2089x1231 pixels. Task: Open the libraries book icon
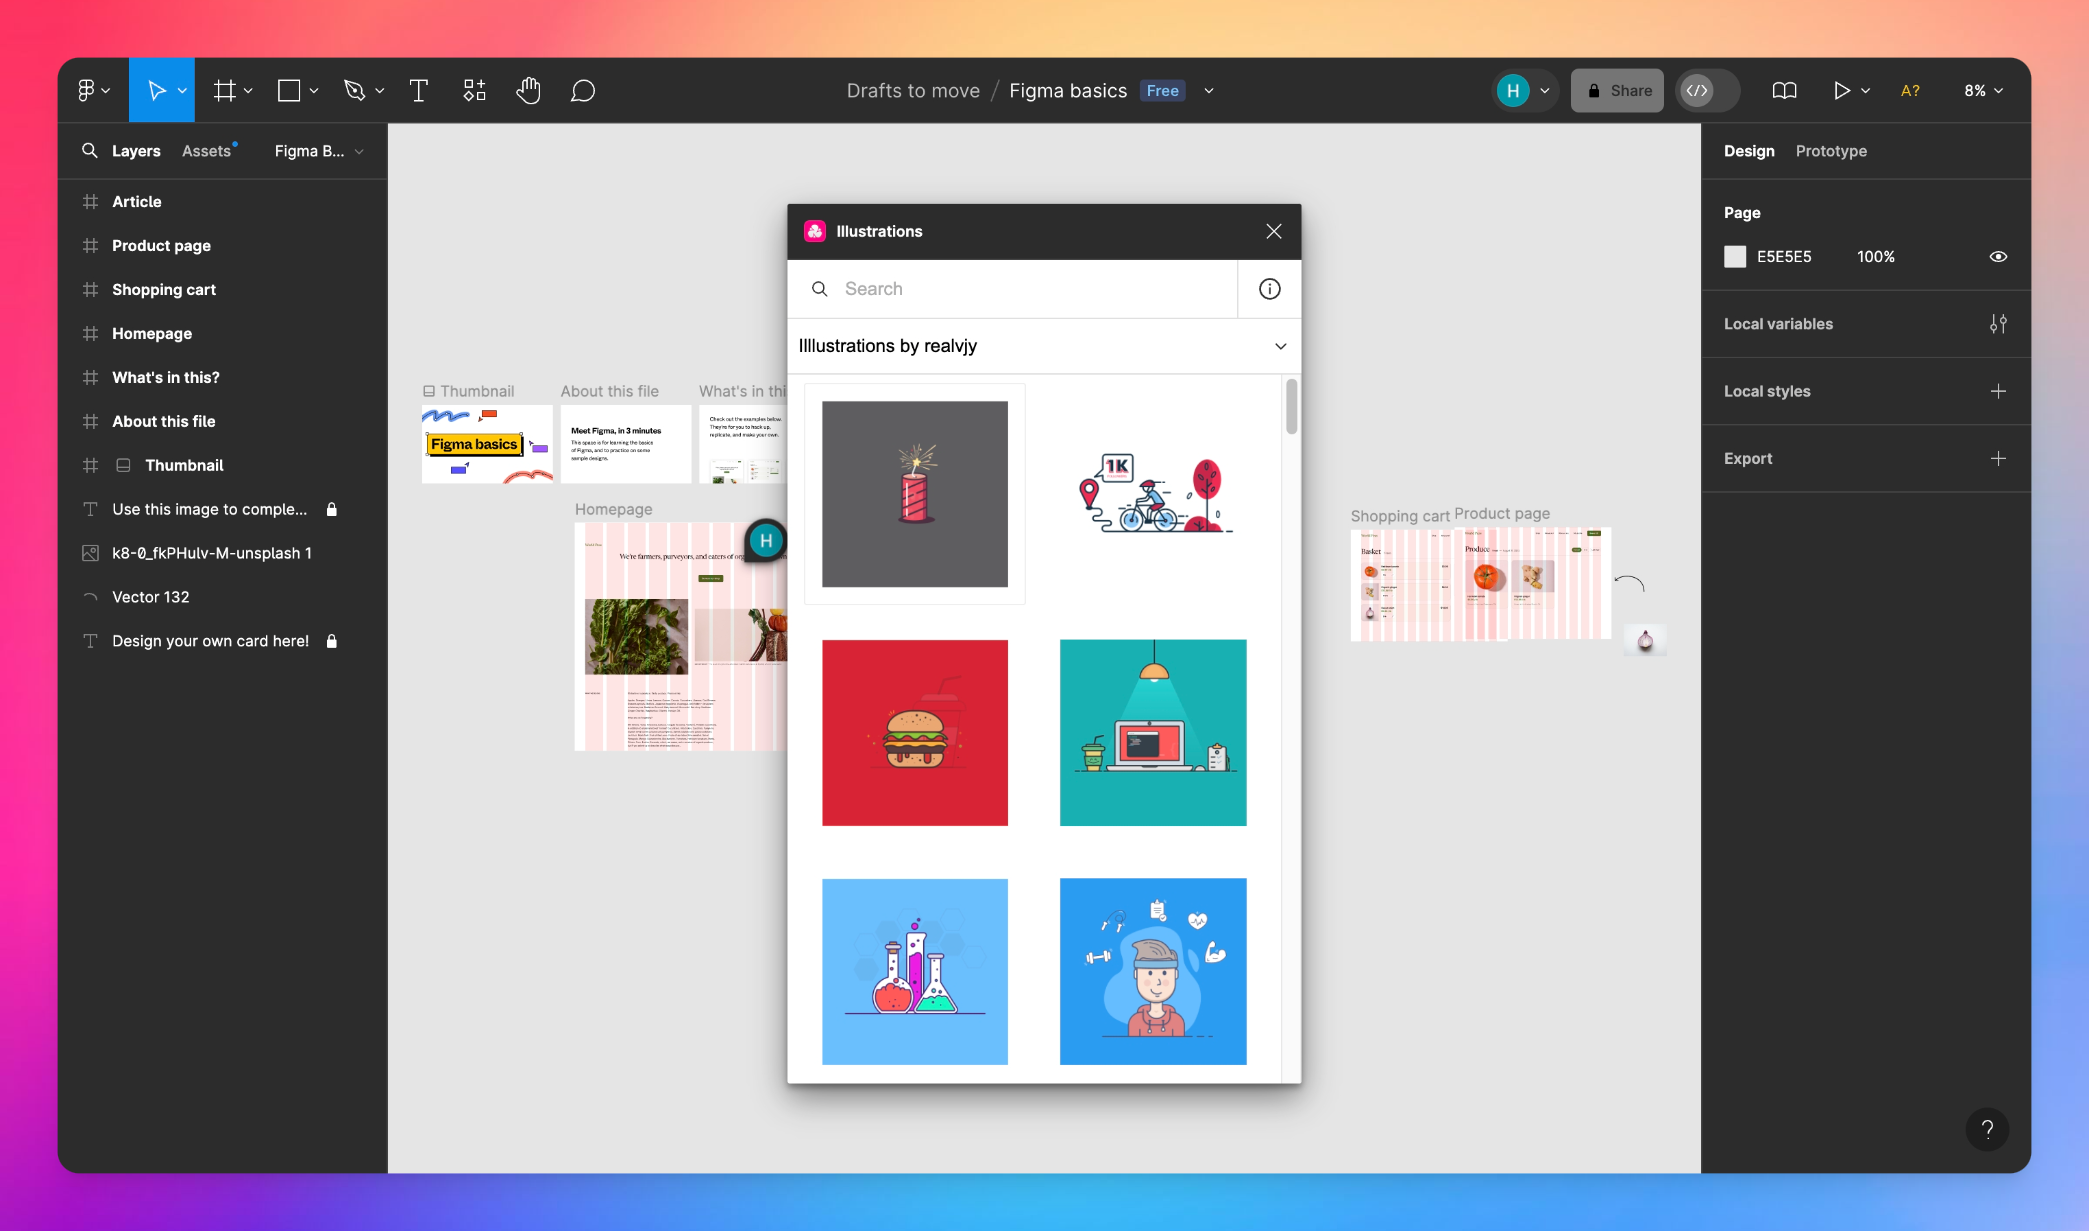(x=1784, y=91)
